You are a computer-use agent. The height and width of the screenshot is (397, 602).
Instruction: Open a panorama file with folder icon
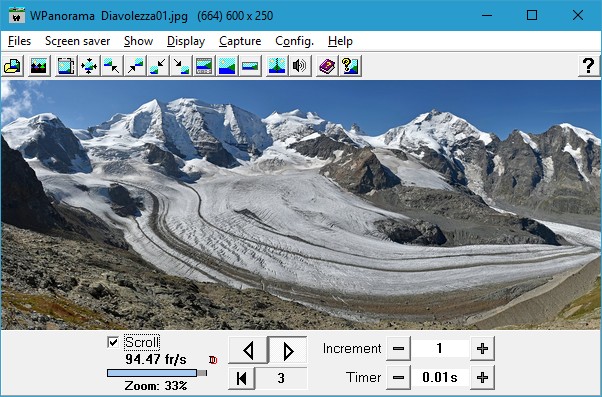click(x=13, y=66)
